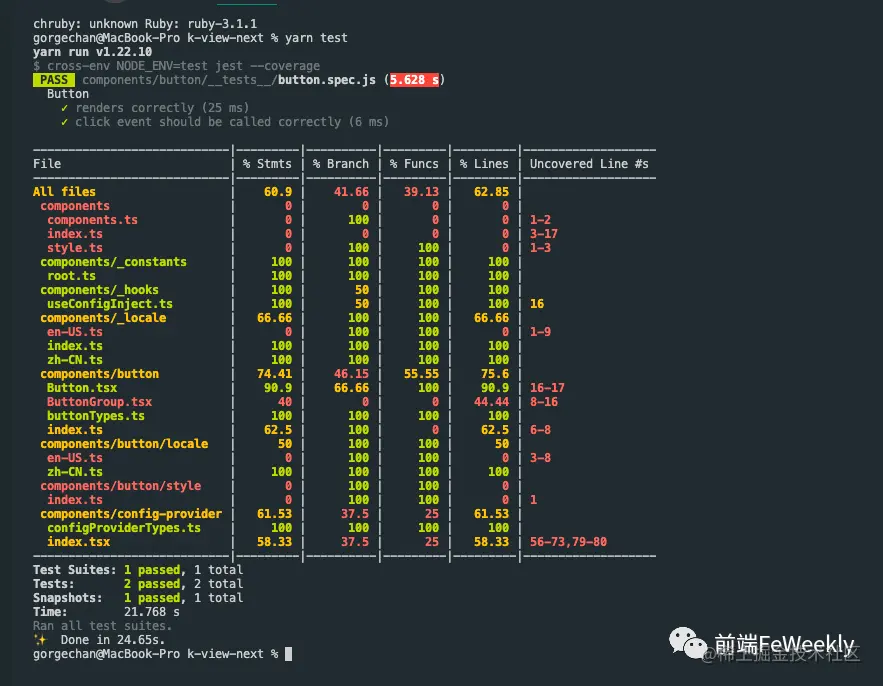Select the components/button folder row
Image resolution: width=883 pixels, height=686 pixels.
99,374
